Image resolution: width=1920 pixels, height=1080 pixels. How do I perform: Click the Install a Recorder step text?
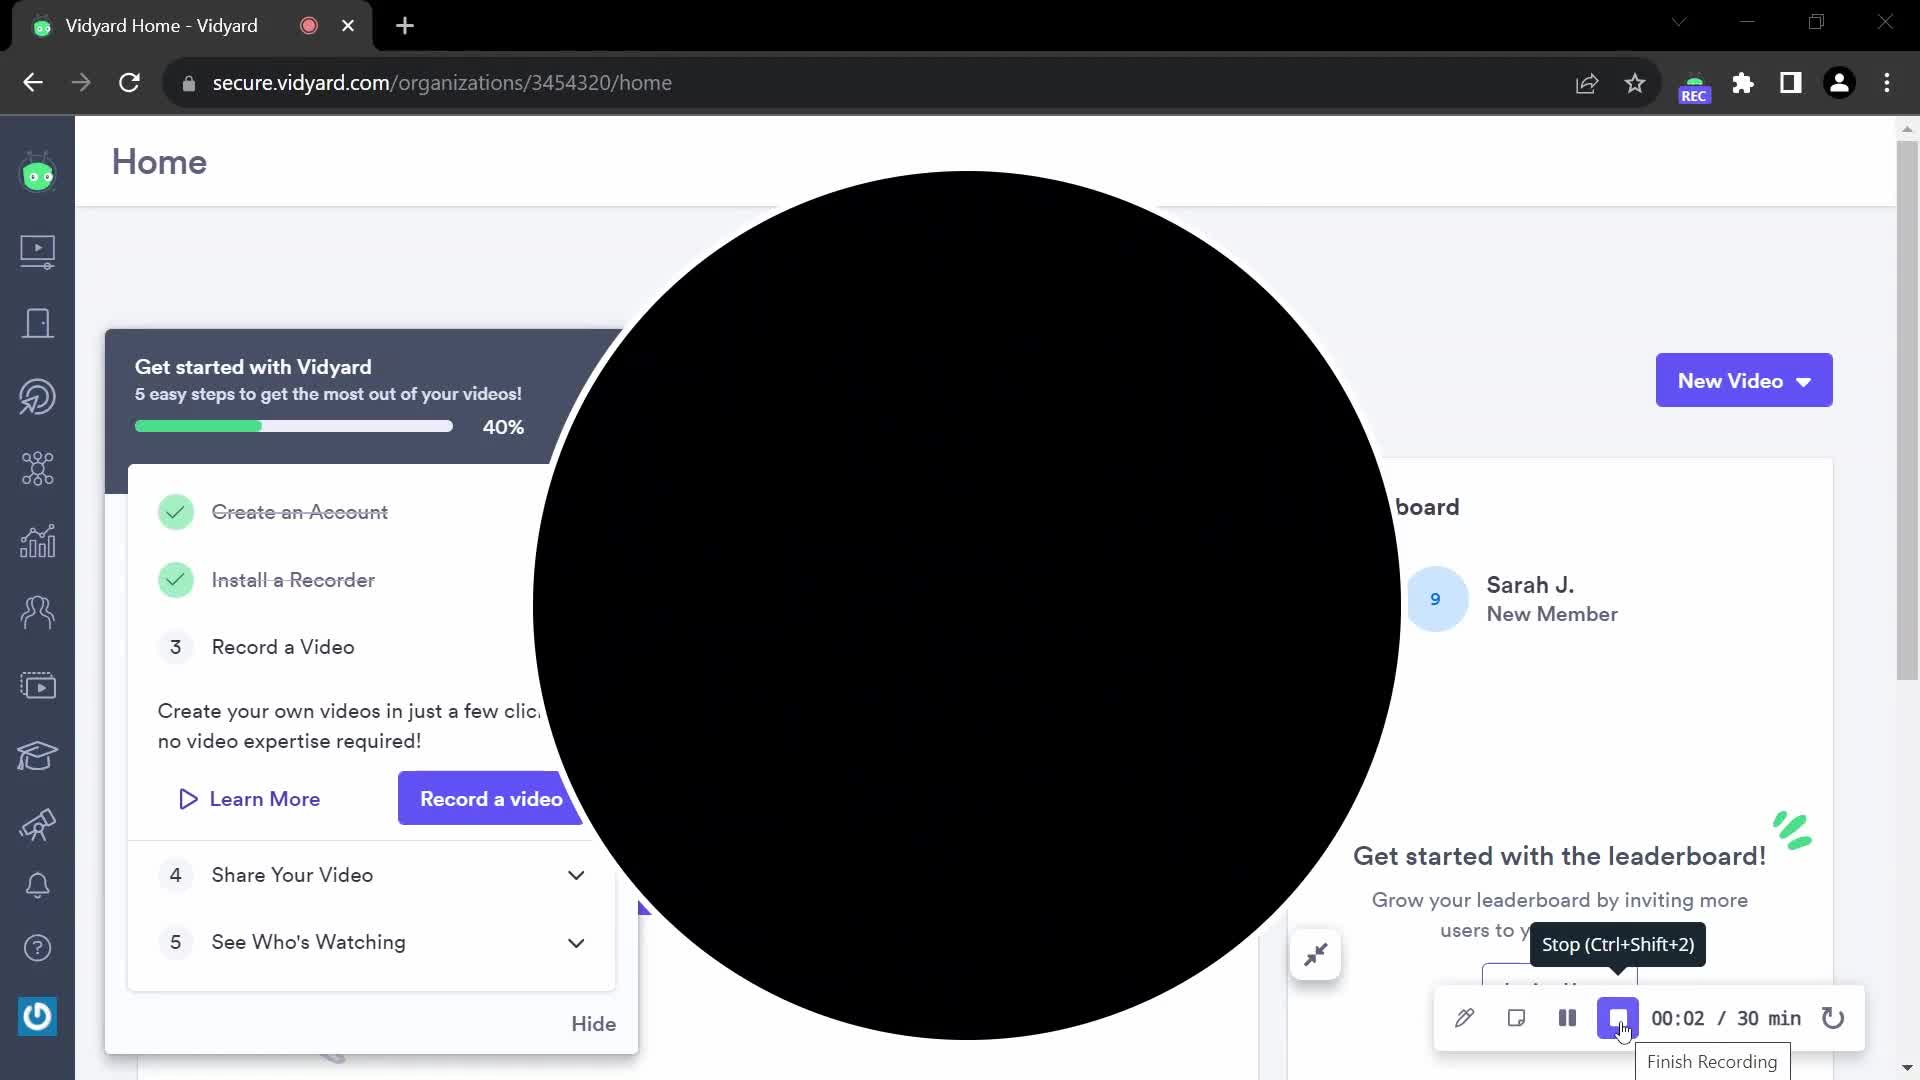293,580
